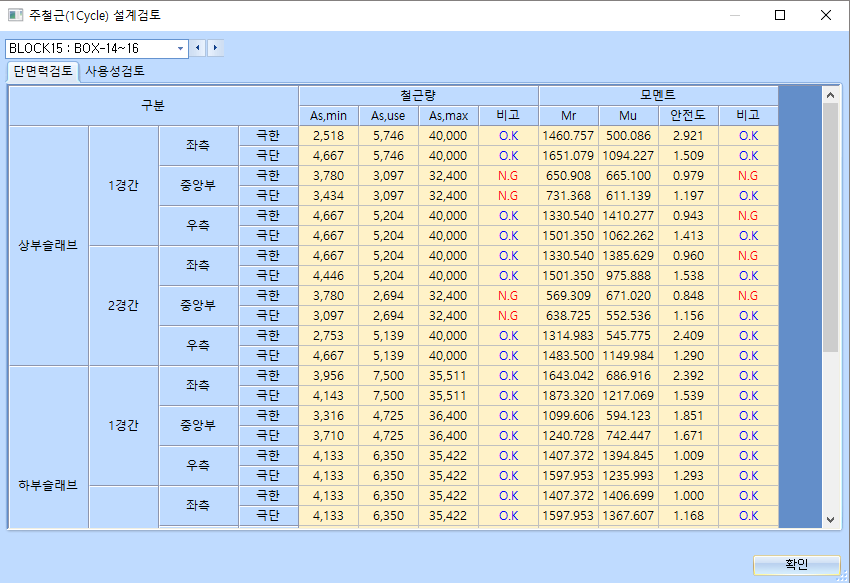Click the 2경간 cell under 상부슬래브
This screenshot has width=850, height=583.
[x=124, y=305]
